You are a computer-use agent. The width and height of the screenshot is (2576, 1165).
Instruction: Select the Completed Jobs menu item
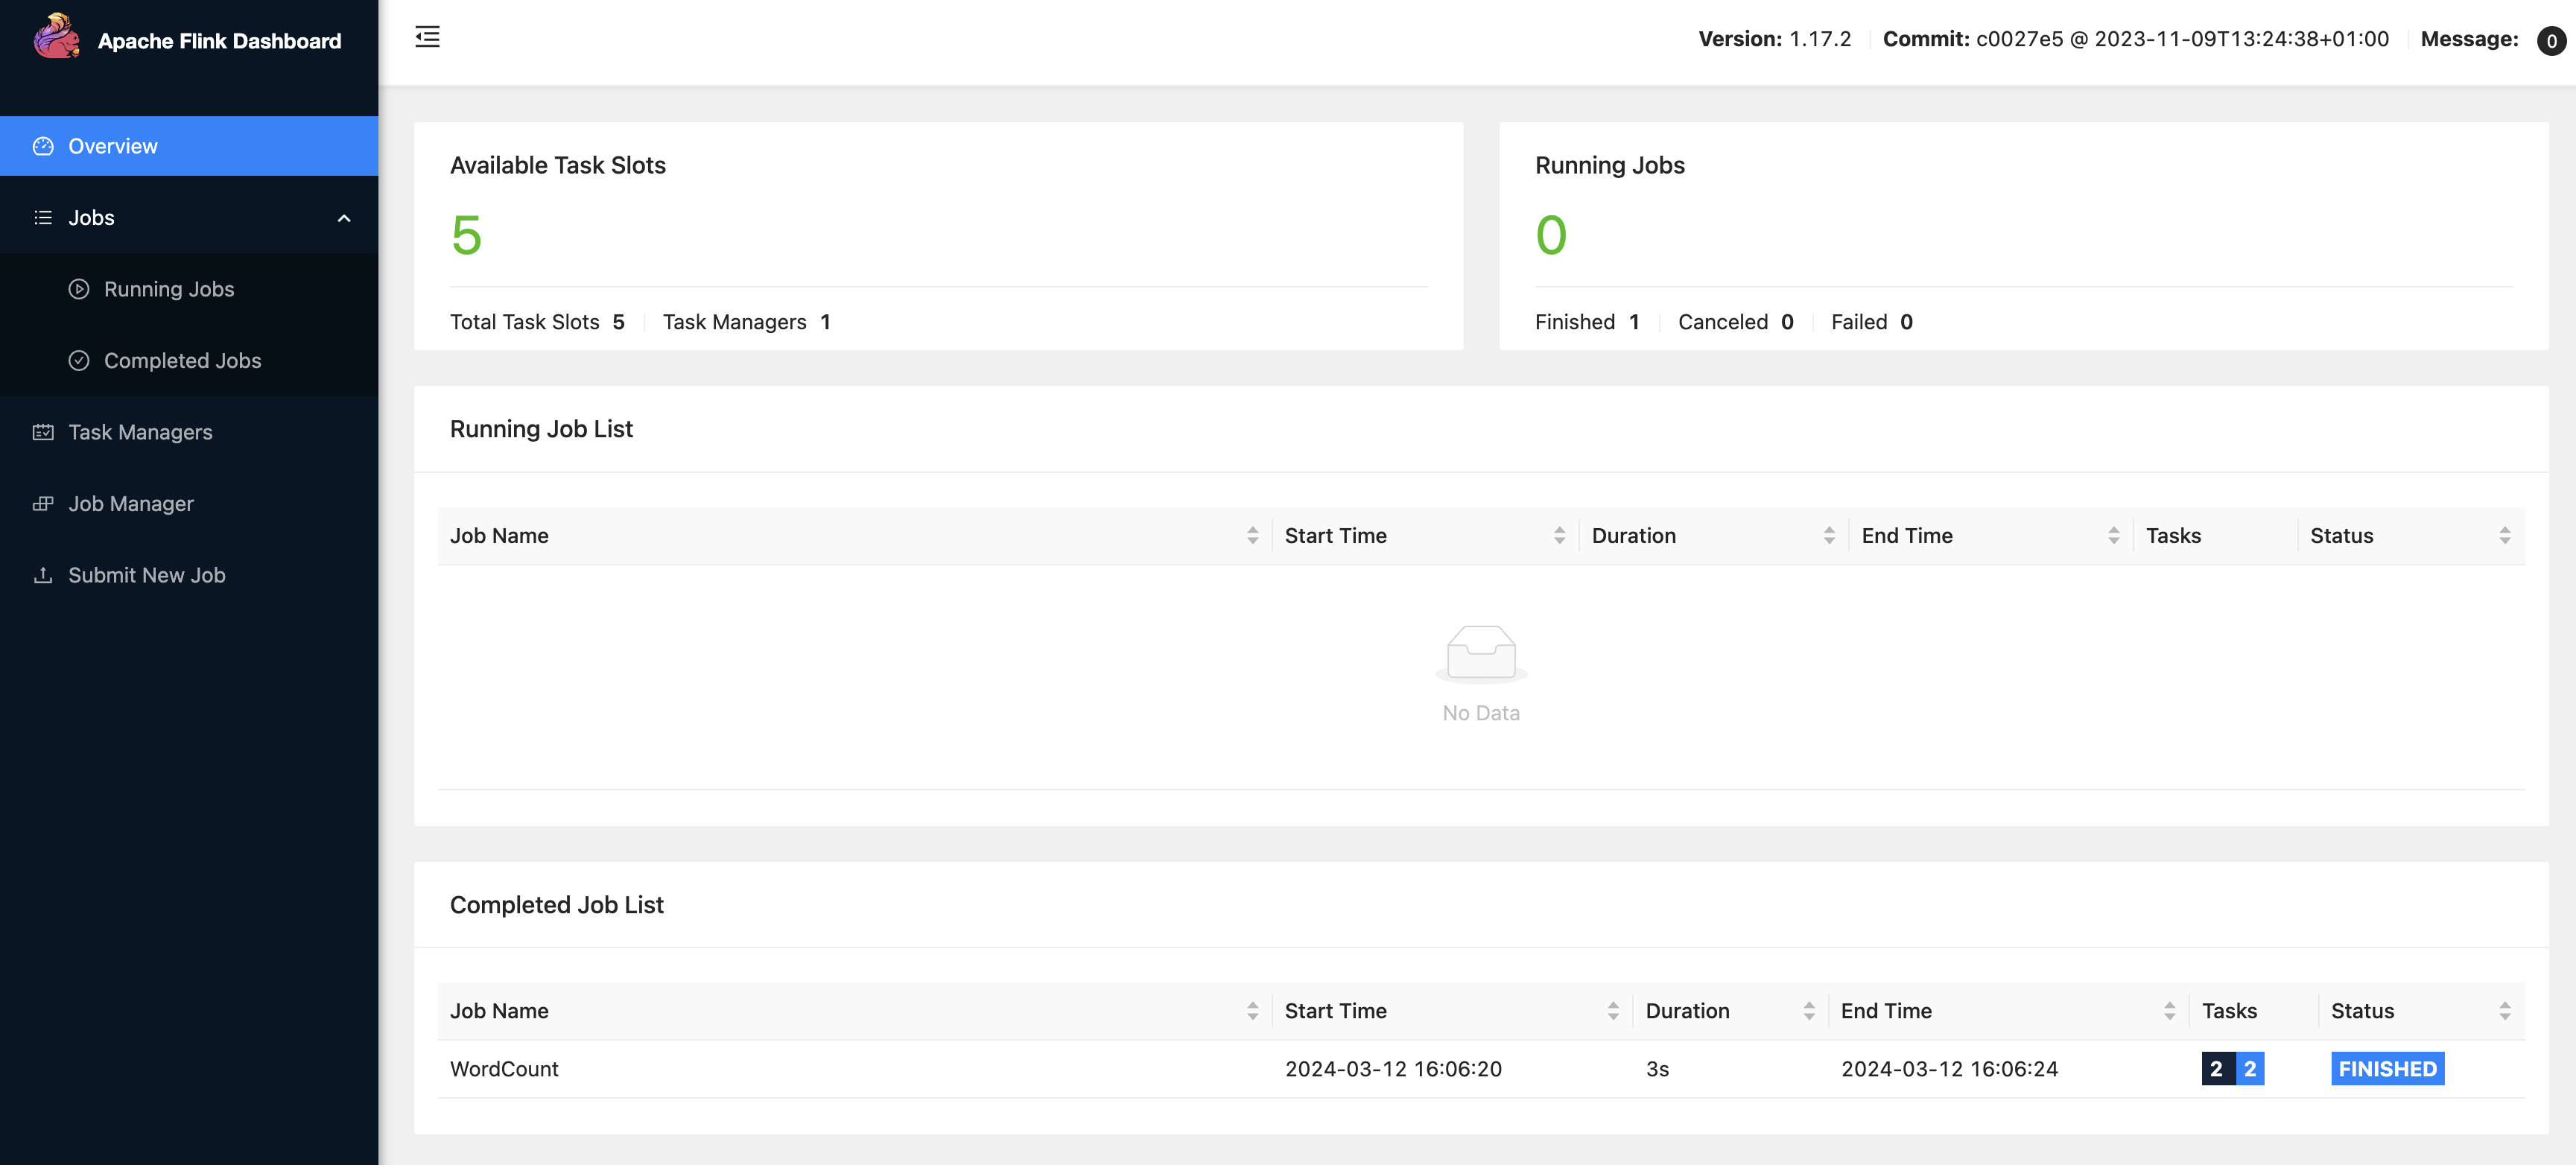pyautogui.click(x=183, y=360)
